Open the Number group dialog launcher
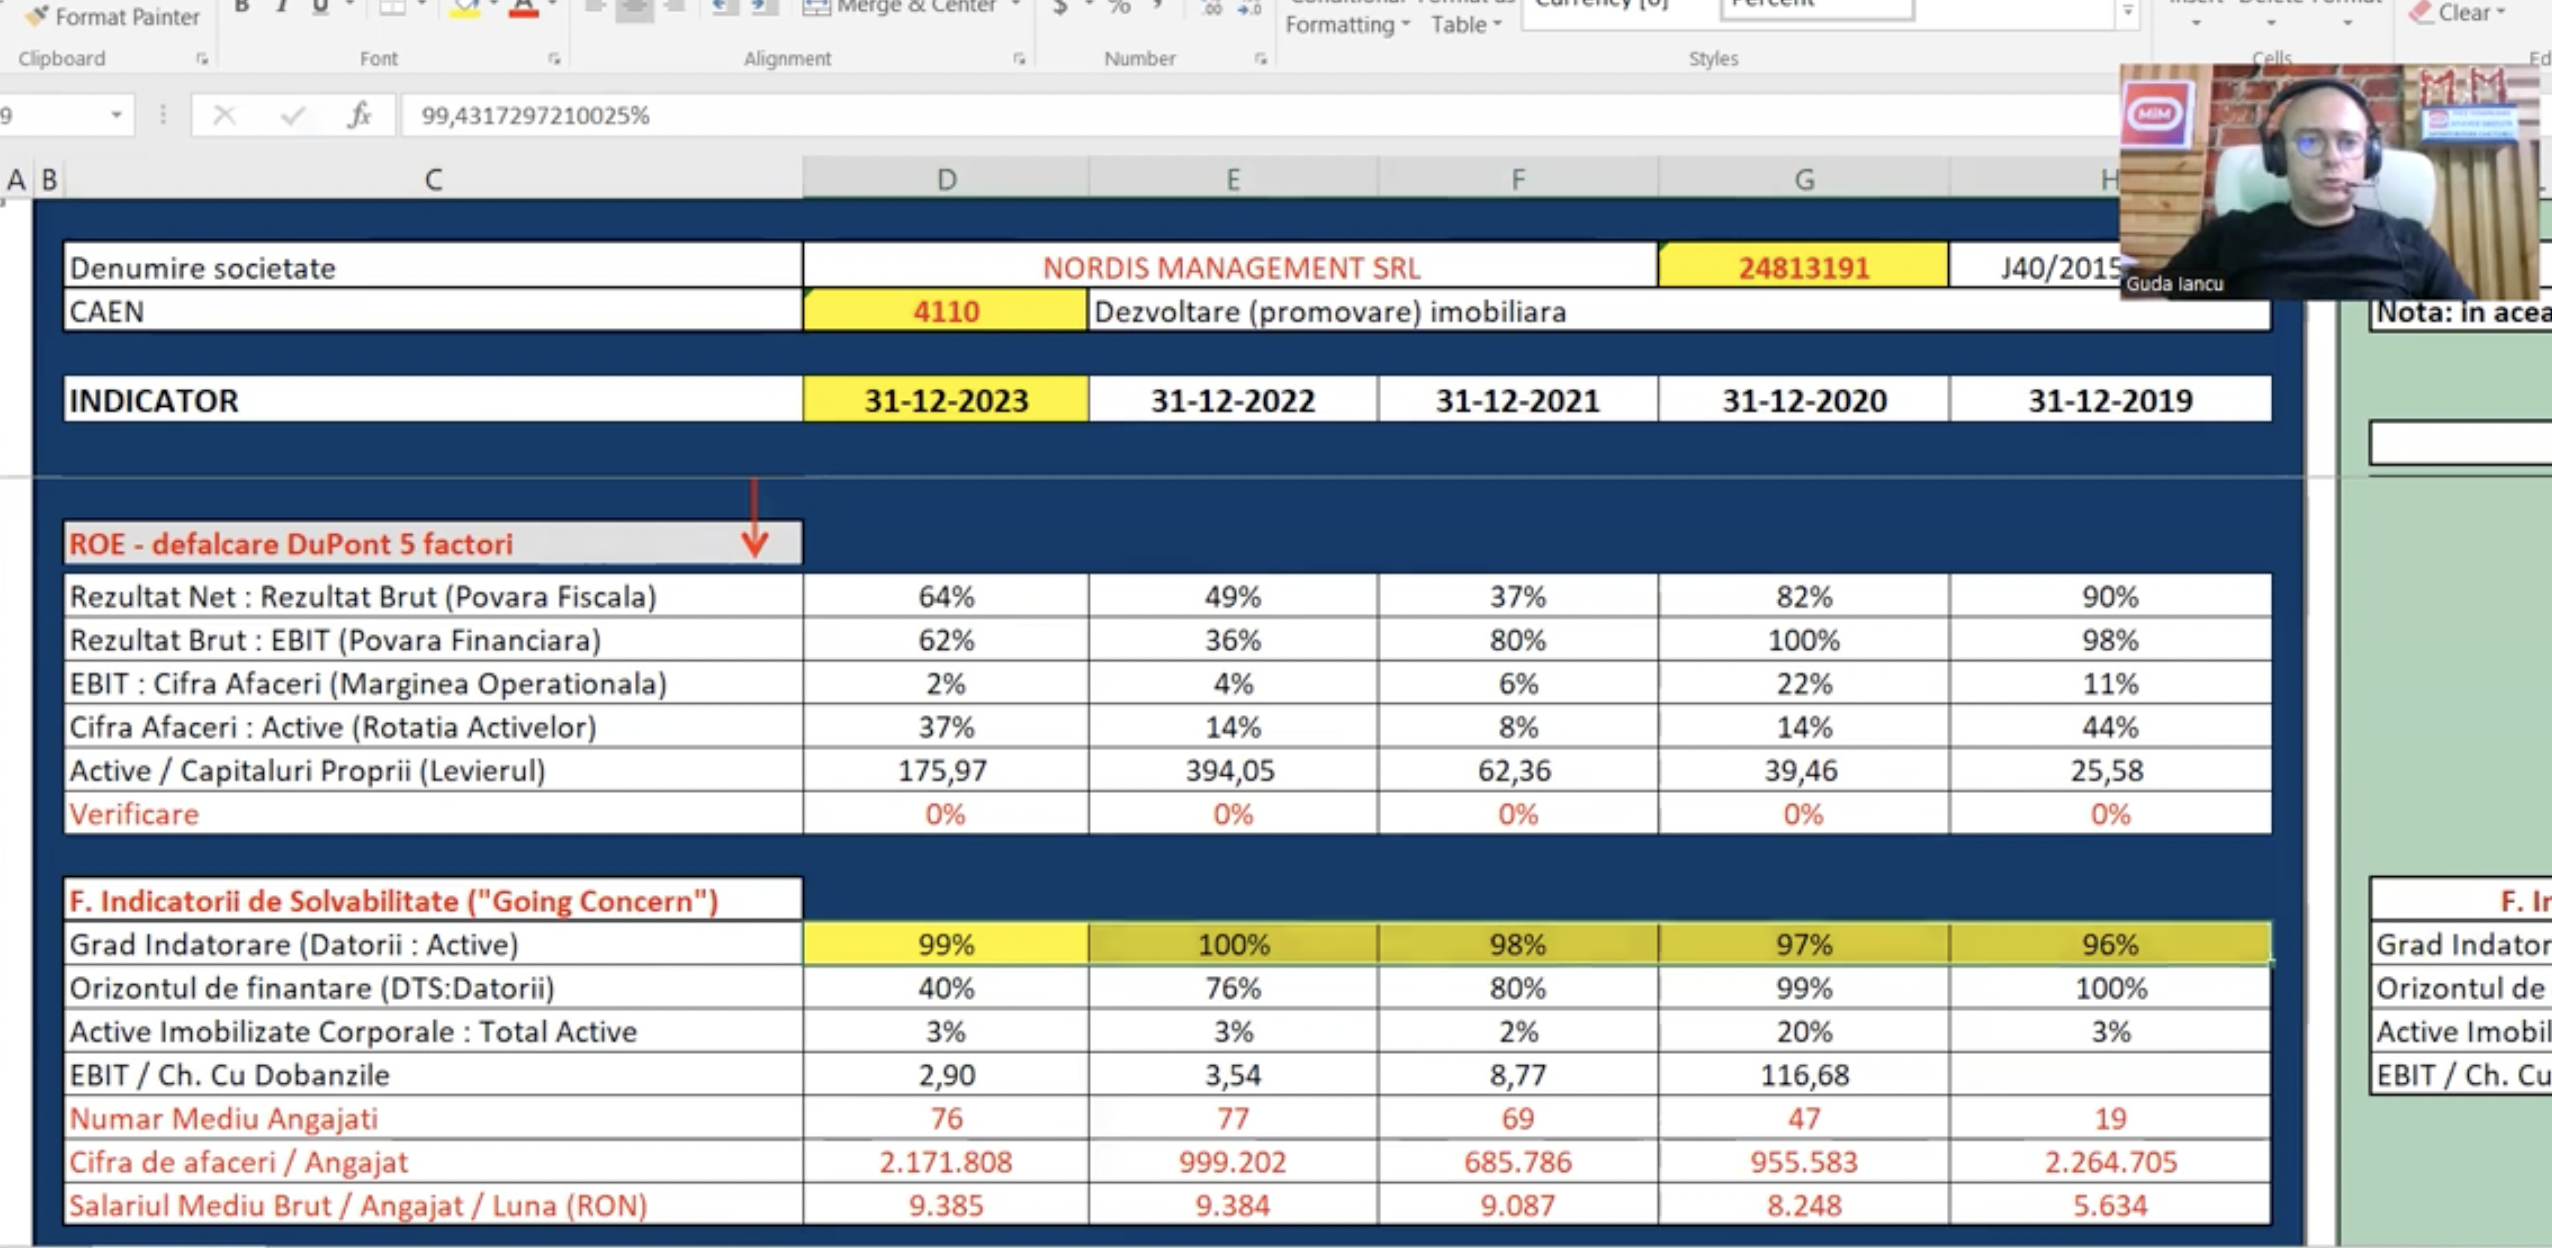Viewport: 2552px width, 1248px height. (x=1261, y=59)
